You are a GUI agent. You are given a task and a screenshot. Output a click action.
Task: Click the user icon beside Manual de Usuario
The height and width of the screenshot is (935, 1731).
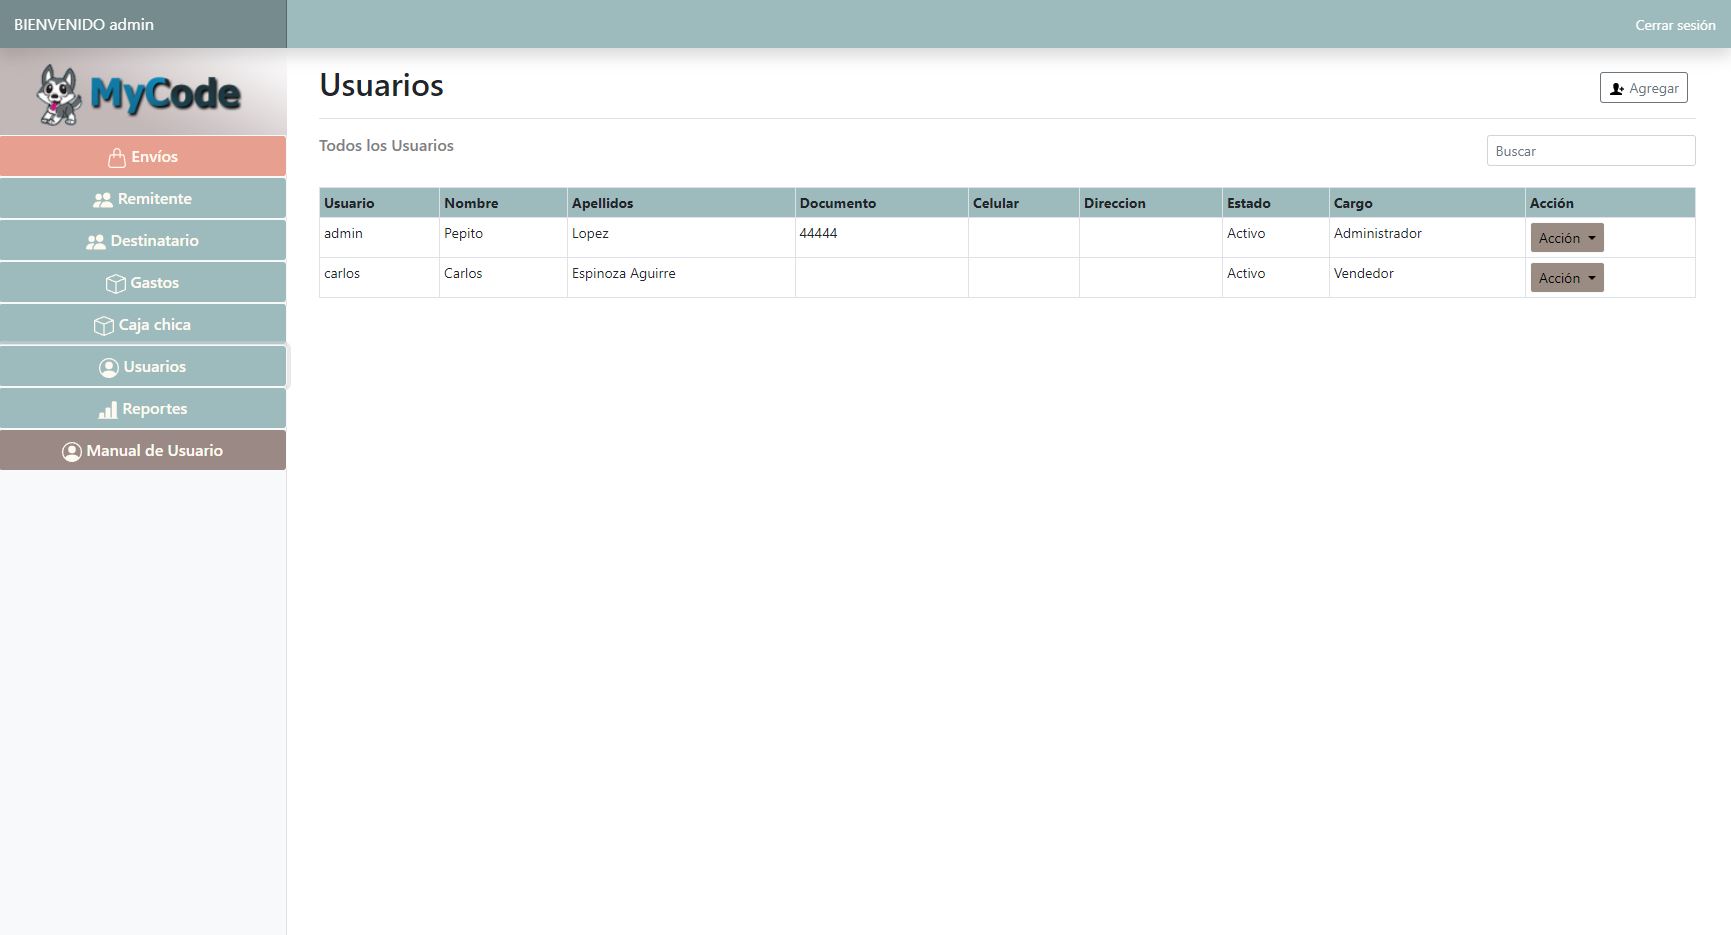[x=72, y=452]
